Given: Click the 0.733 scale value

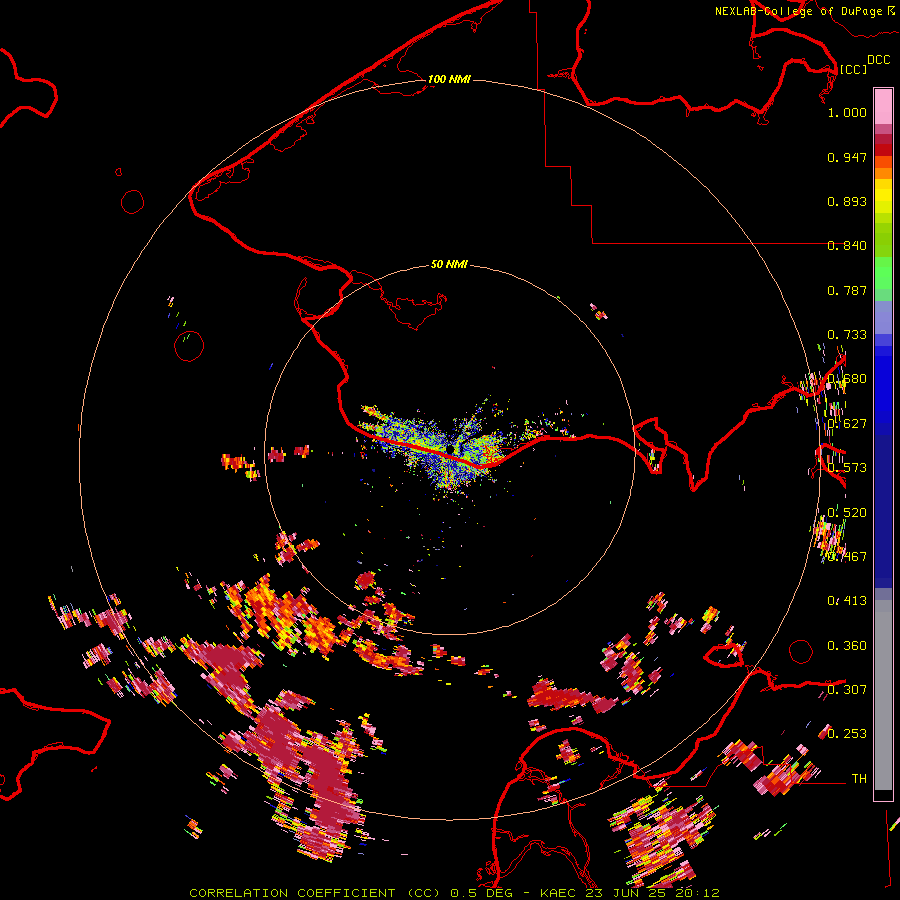Looking at the screenshot, I should [x=847, y=335].
